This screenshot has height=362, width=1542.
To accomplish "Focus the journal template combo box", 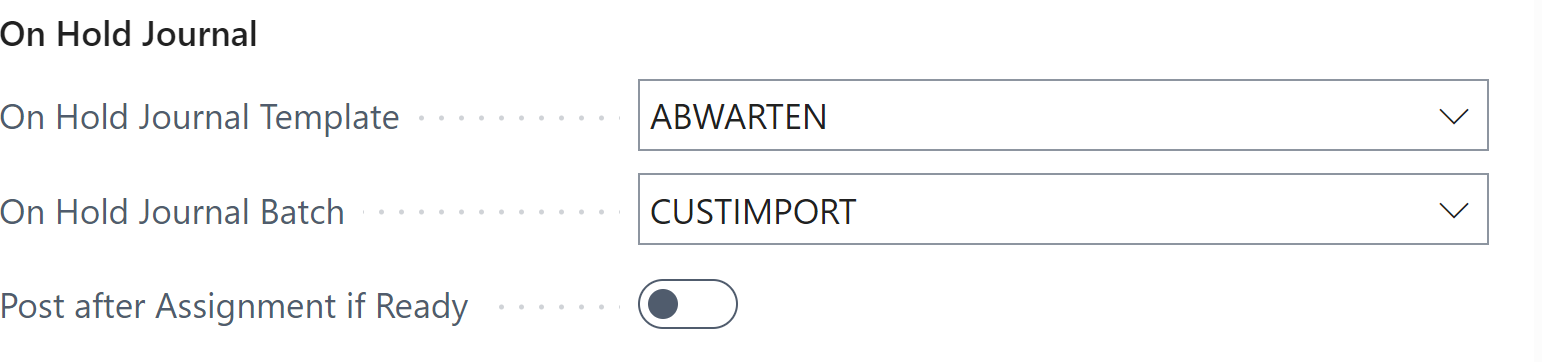I will pyautogui.click(x=1063, y=116).
